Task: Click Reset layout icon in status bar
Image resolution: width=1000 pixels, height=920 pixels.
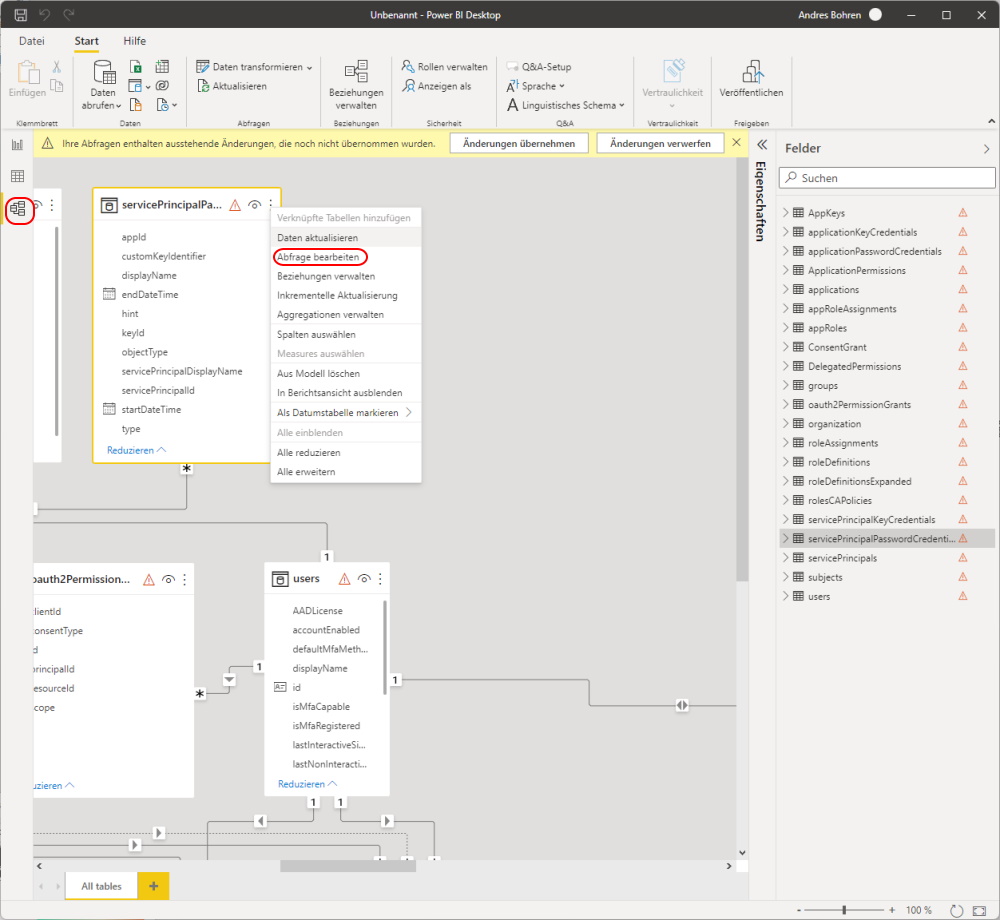Action: (956, 910)
